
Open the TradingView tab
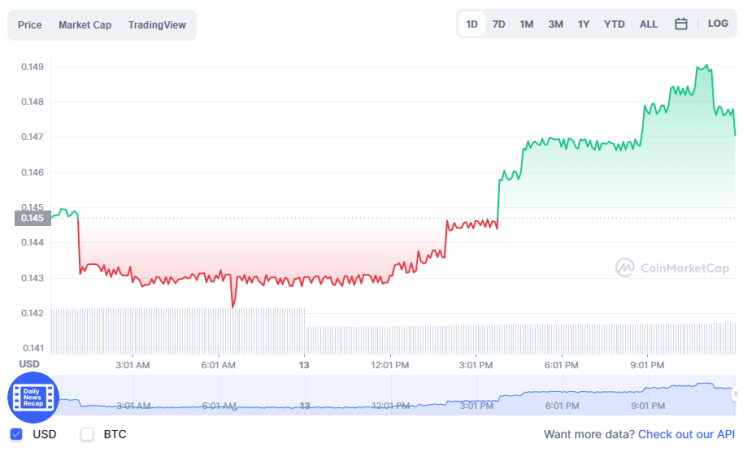157,25
